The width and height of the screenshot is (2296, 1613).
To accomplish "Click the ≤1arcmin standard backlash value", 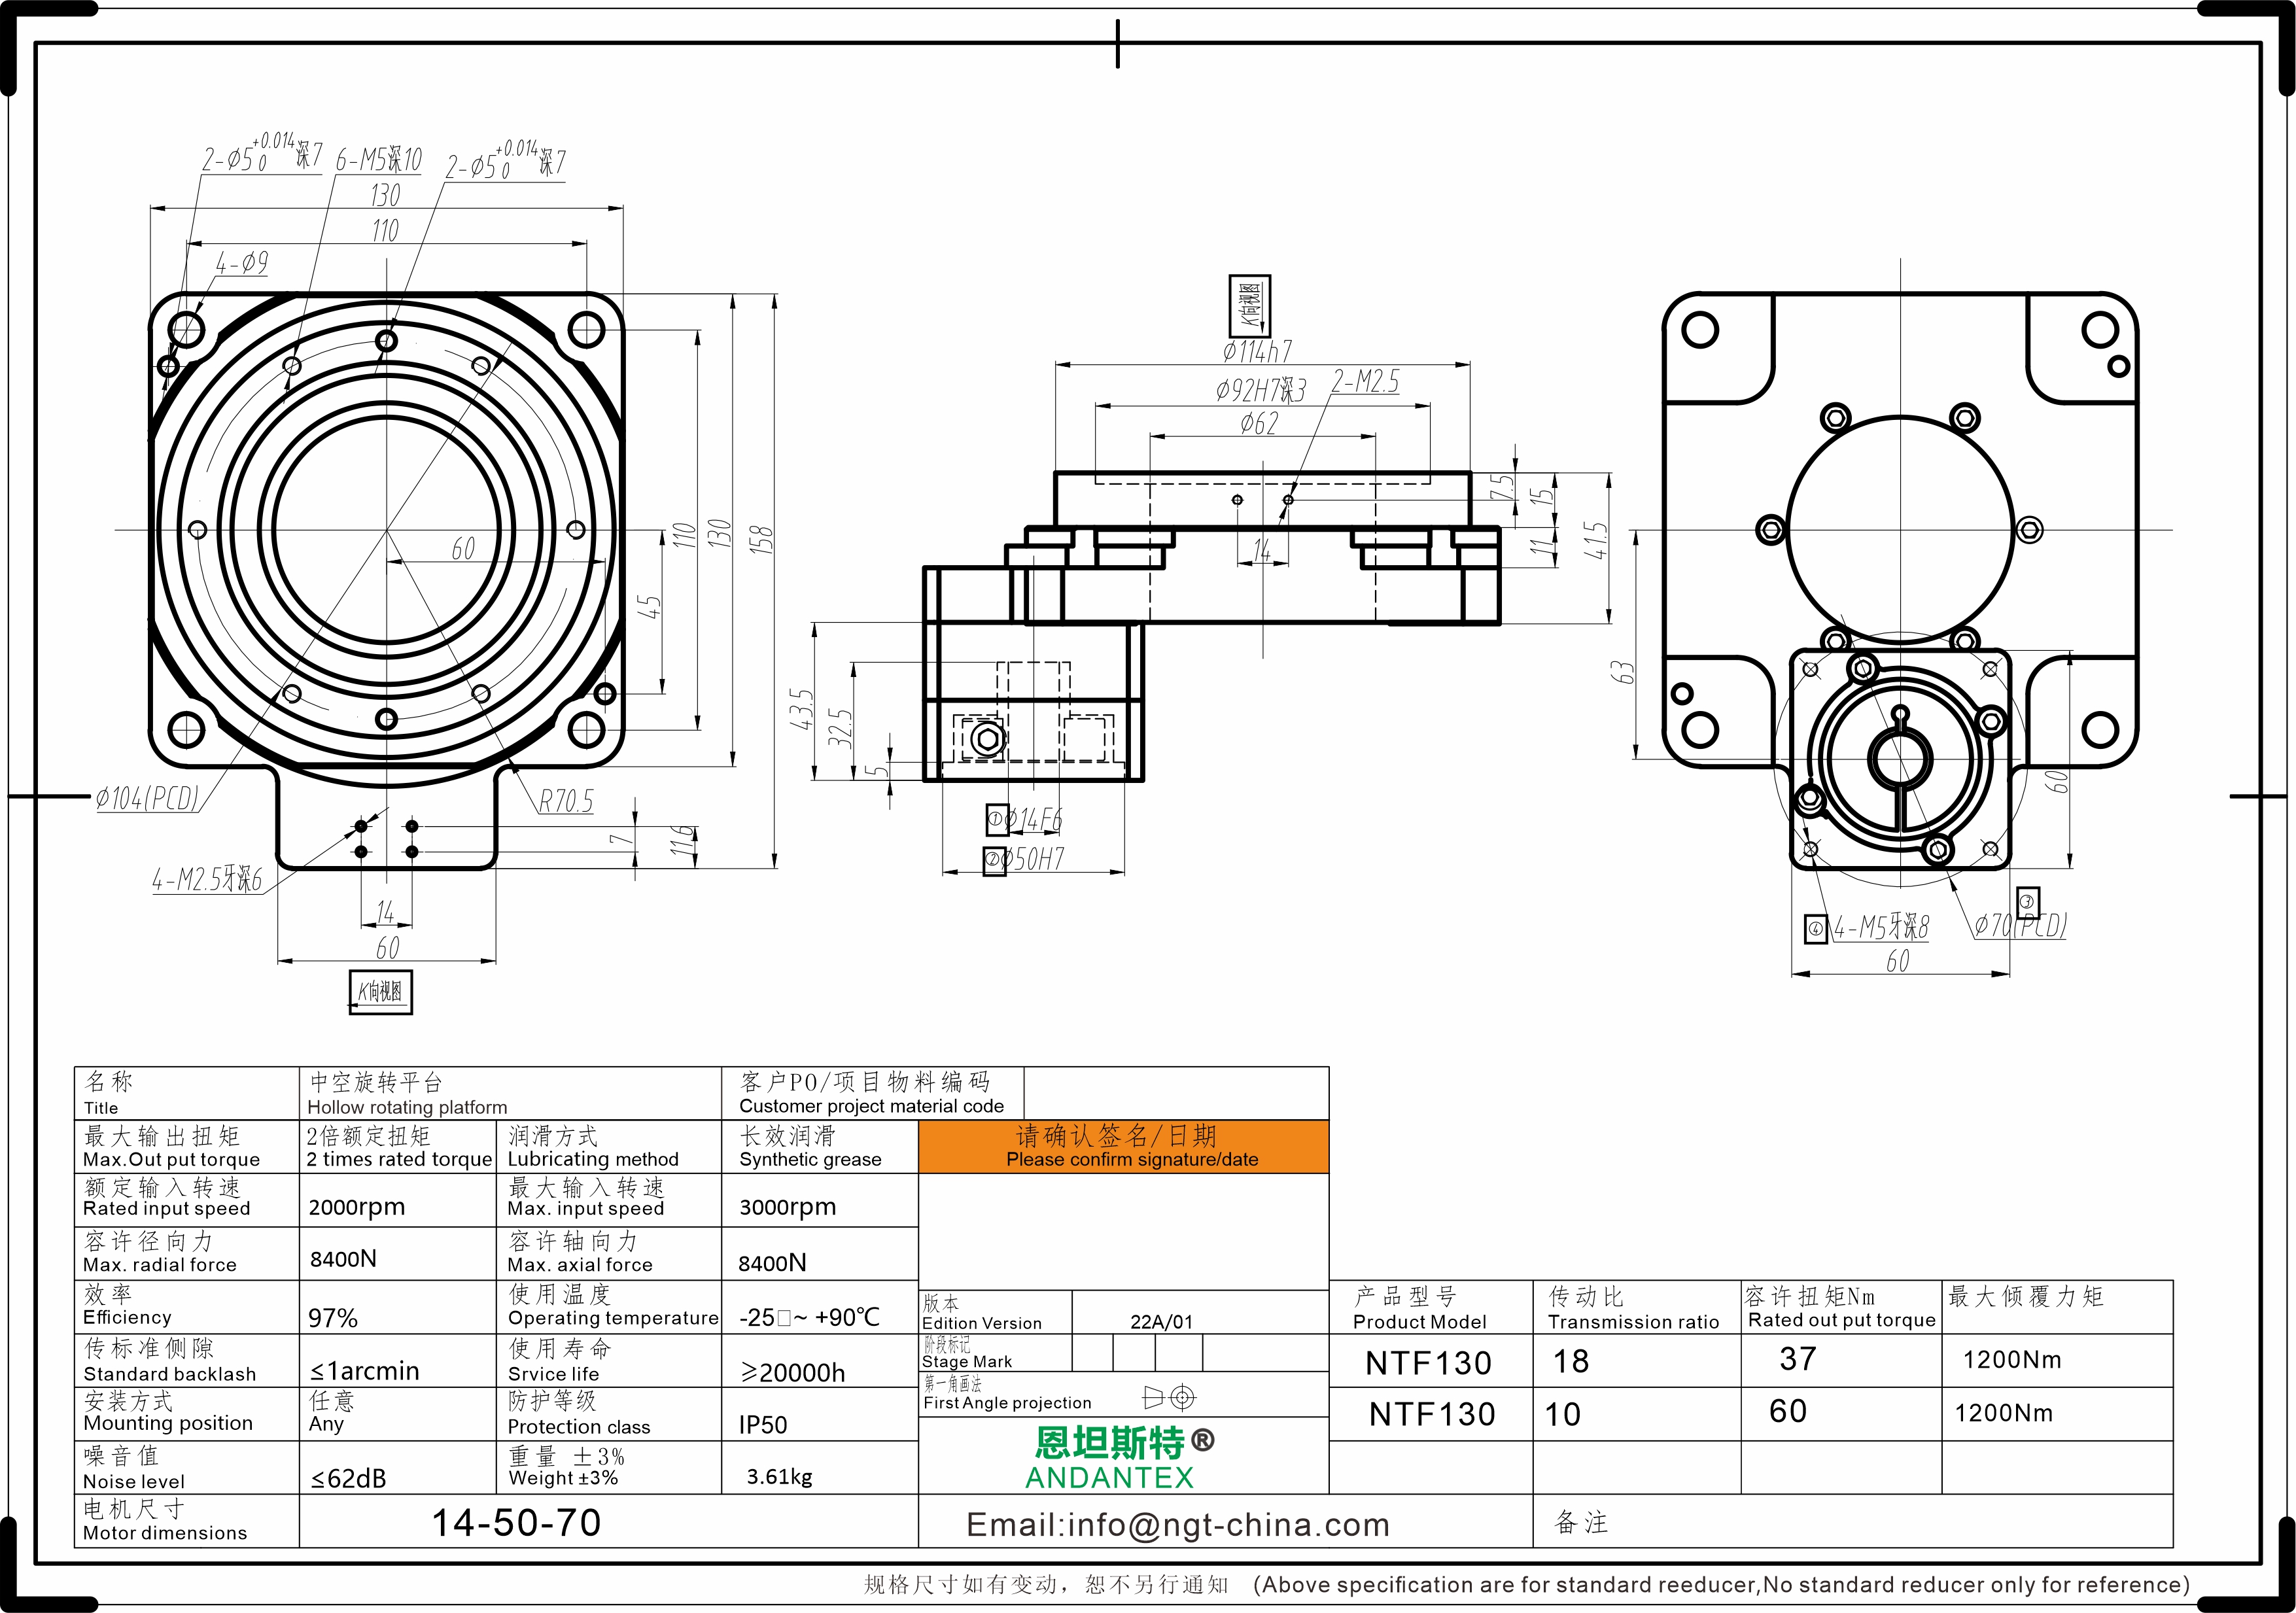I will point(364,1371).
